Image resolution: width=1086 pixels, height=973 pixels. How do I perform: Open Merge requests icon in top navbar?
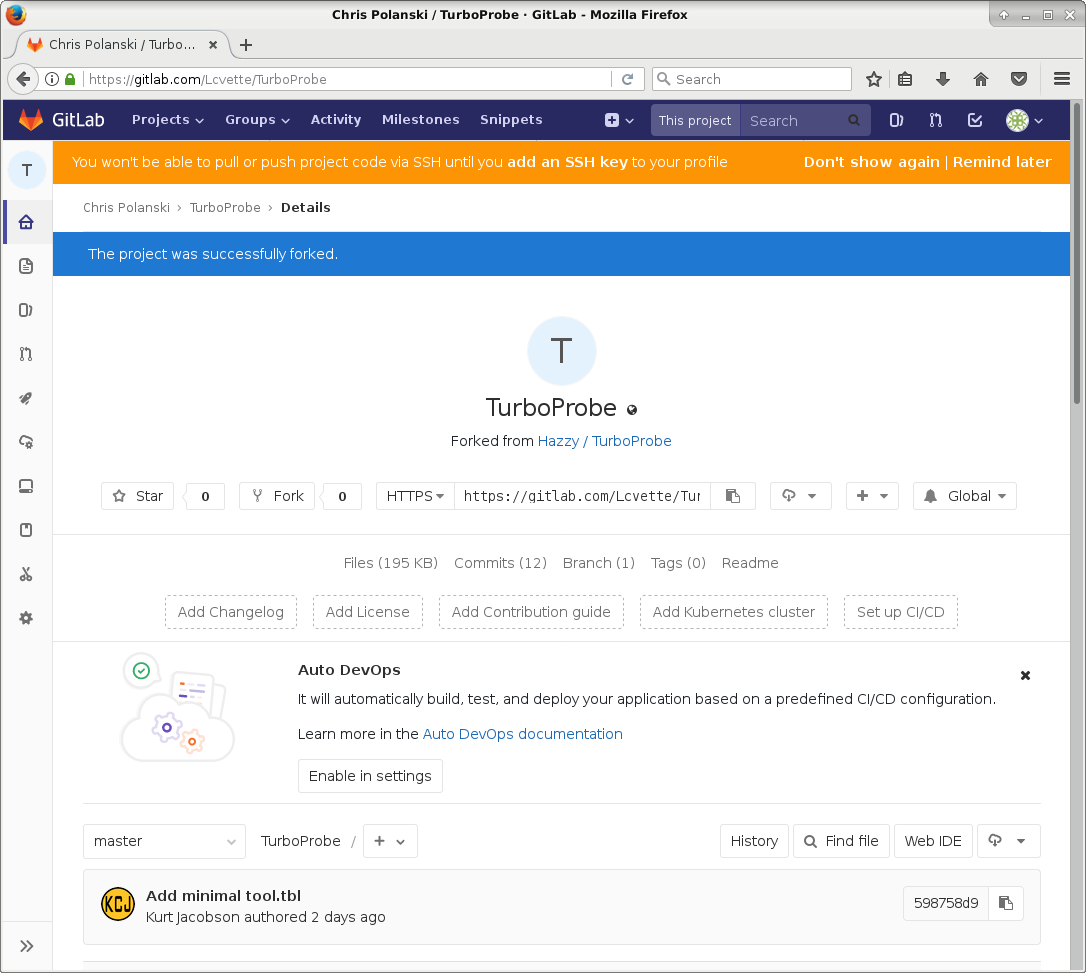936,120
